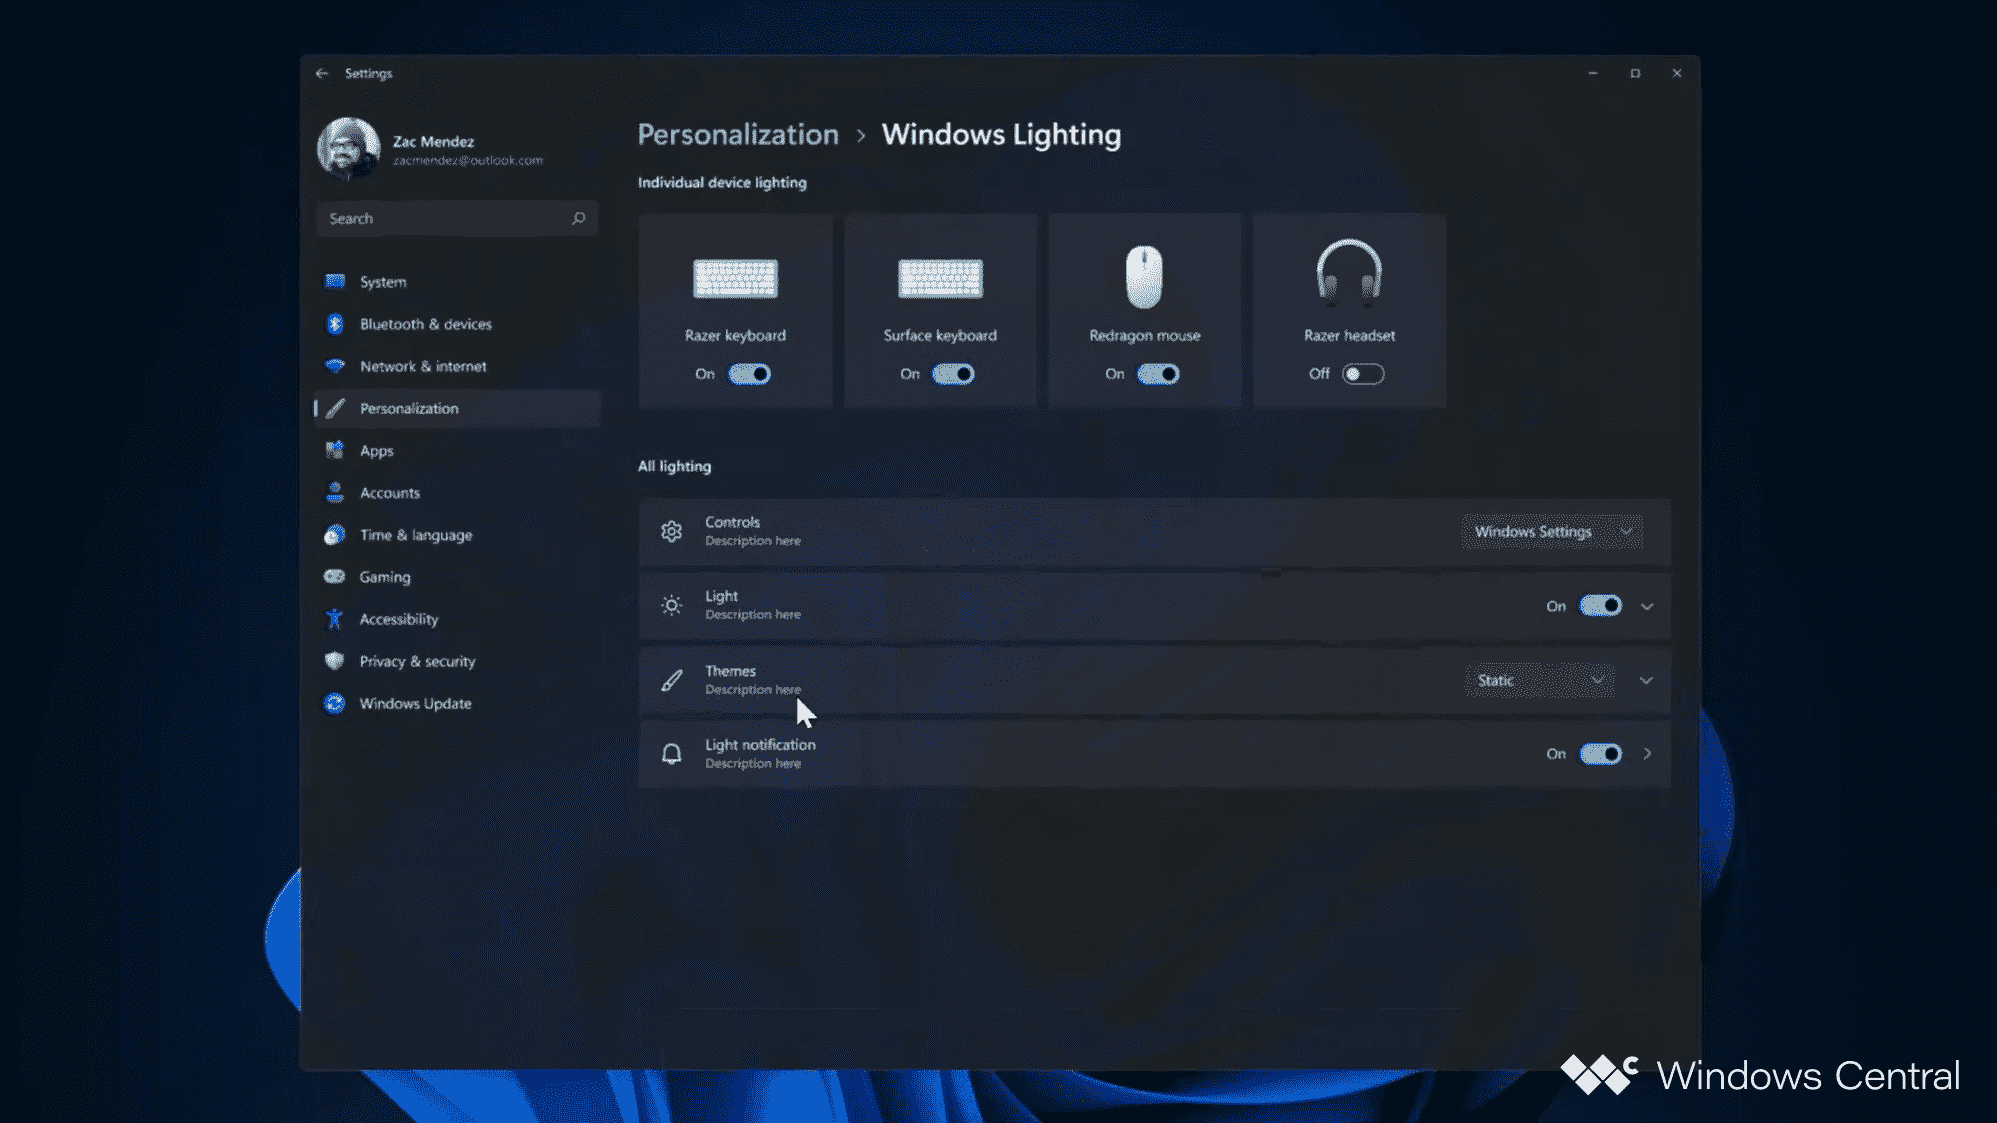Go to Bluetooth & devices
This screenshot has width=1997, height=1123.
click(458, 324)
